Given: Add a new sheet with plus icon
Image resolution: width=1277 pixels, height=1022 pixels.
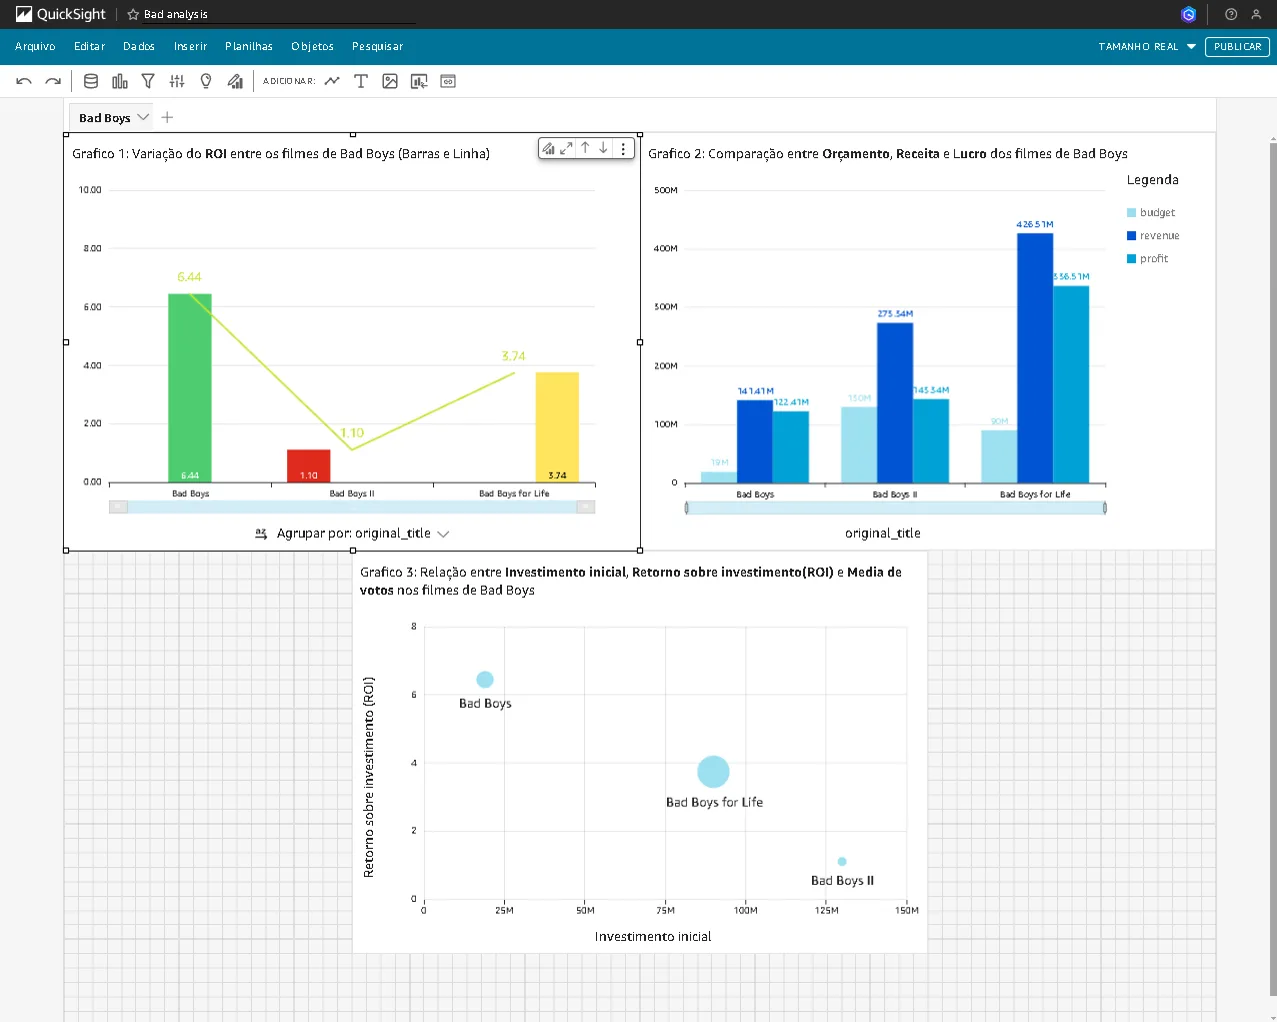Looking at the screenshot, I should 167,117.
